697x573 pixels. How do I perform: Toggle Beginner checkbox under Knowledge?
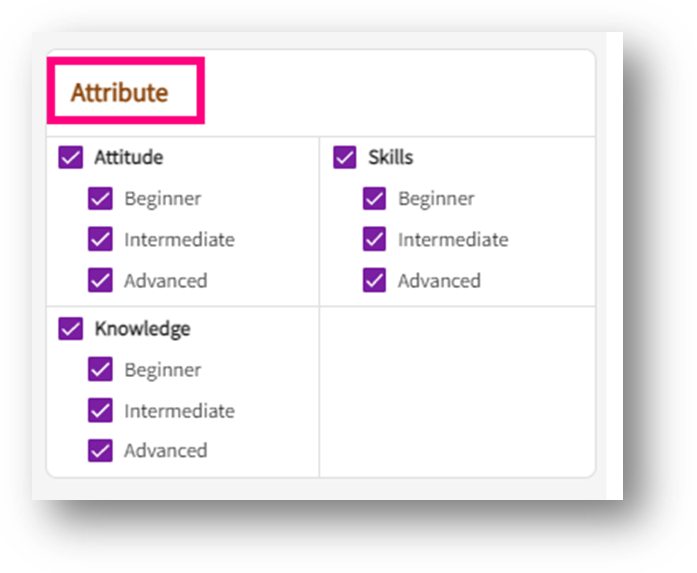(100, 370)
